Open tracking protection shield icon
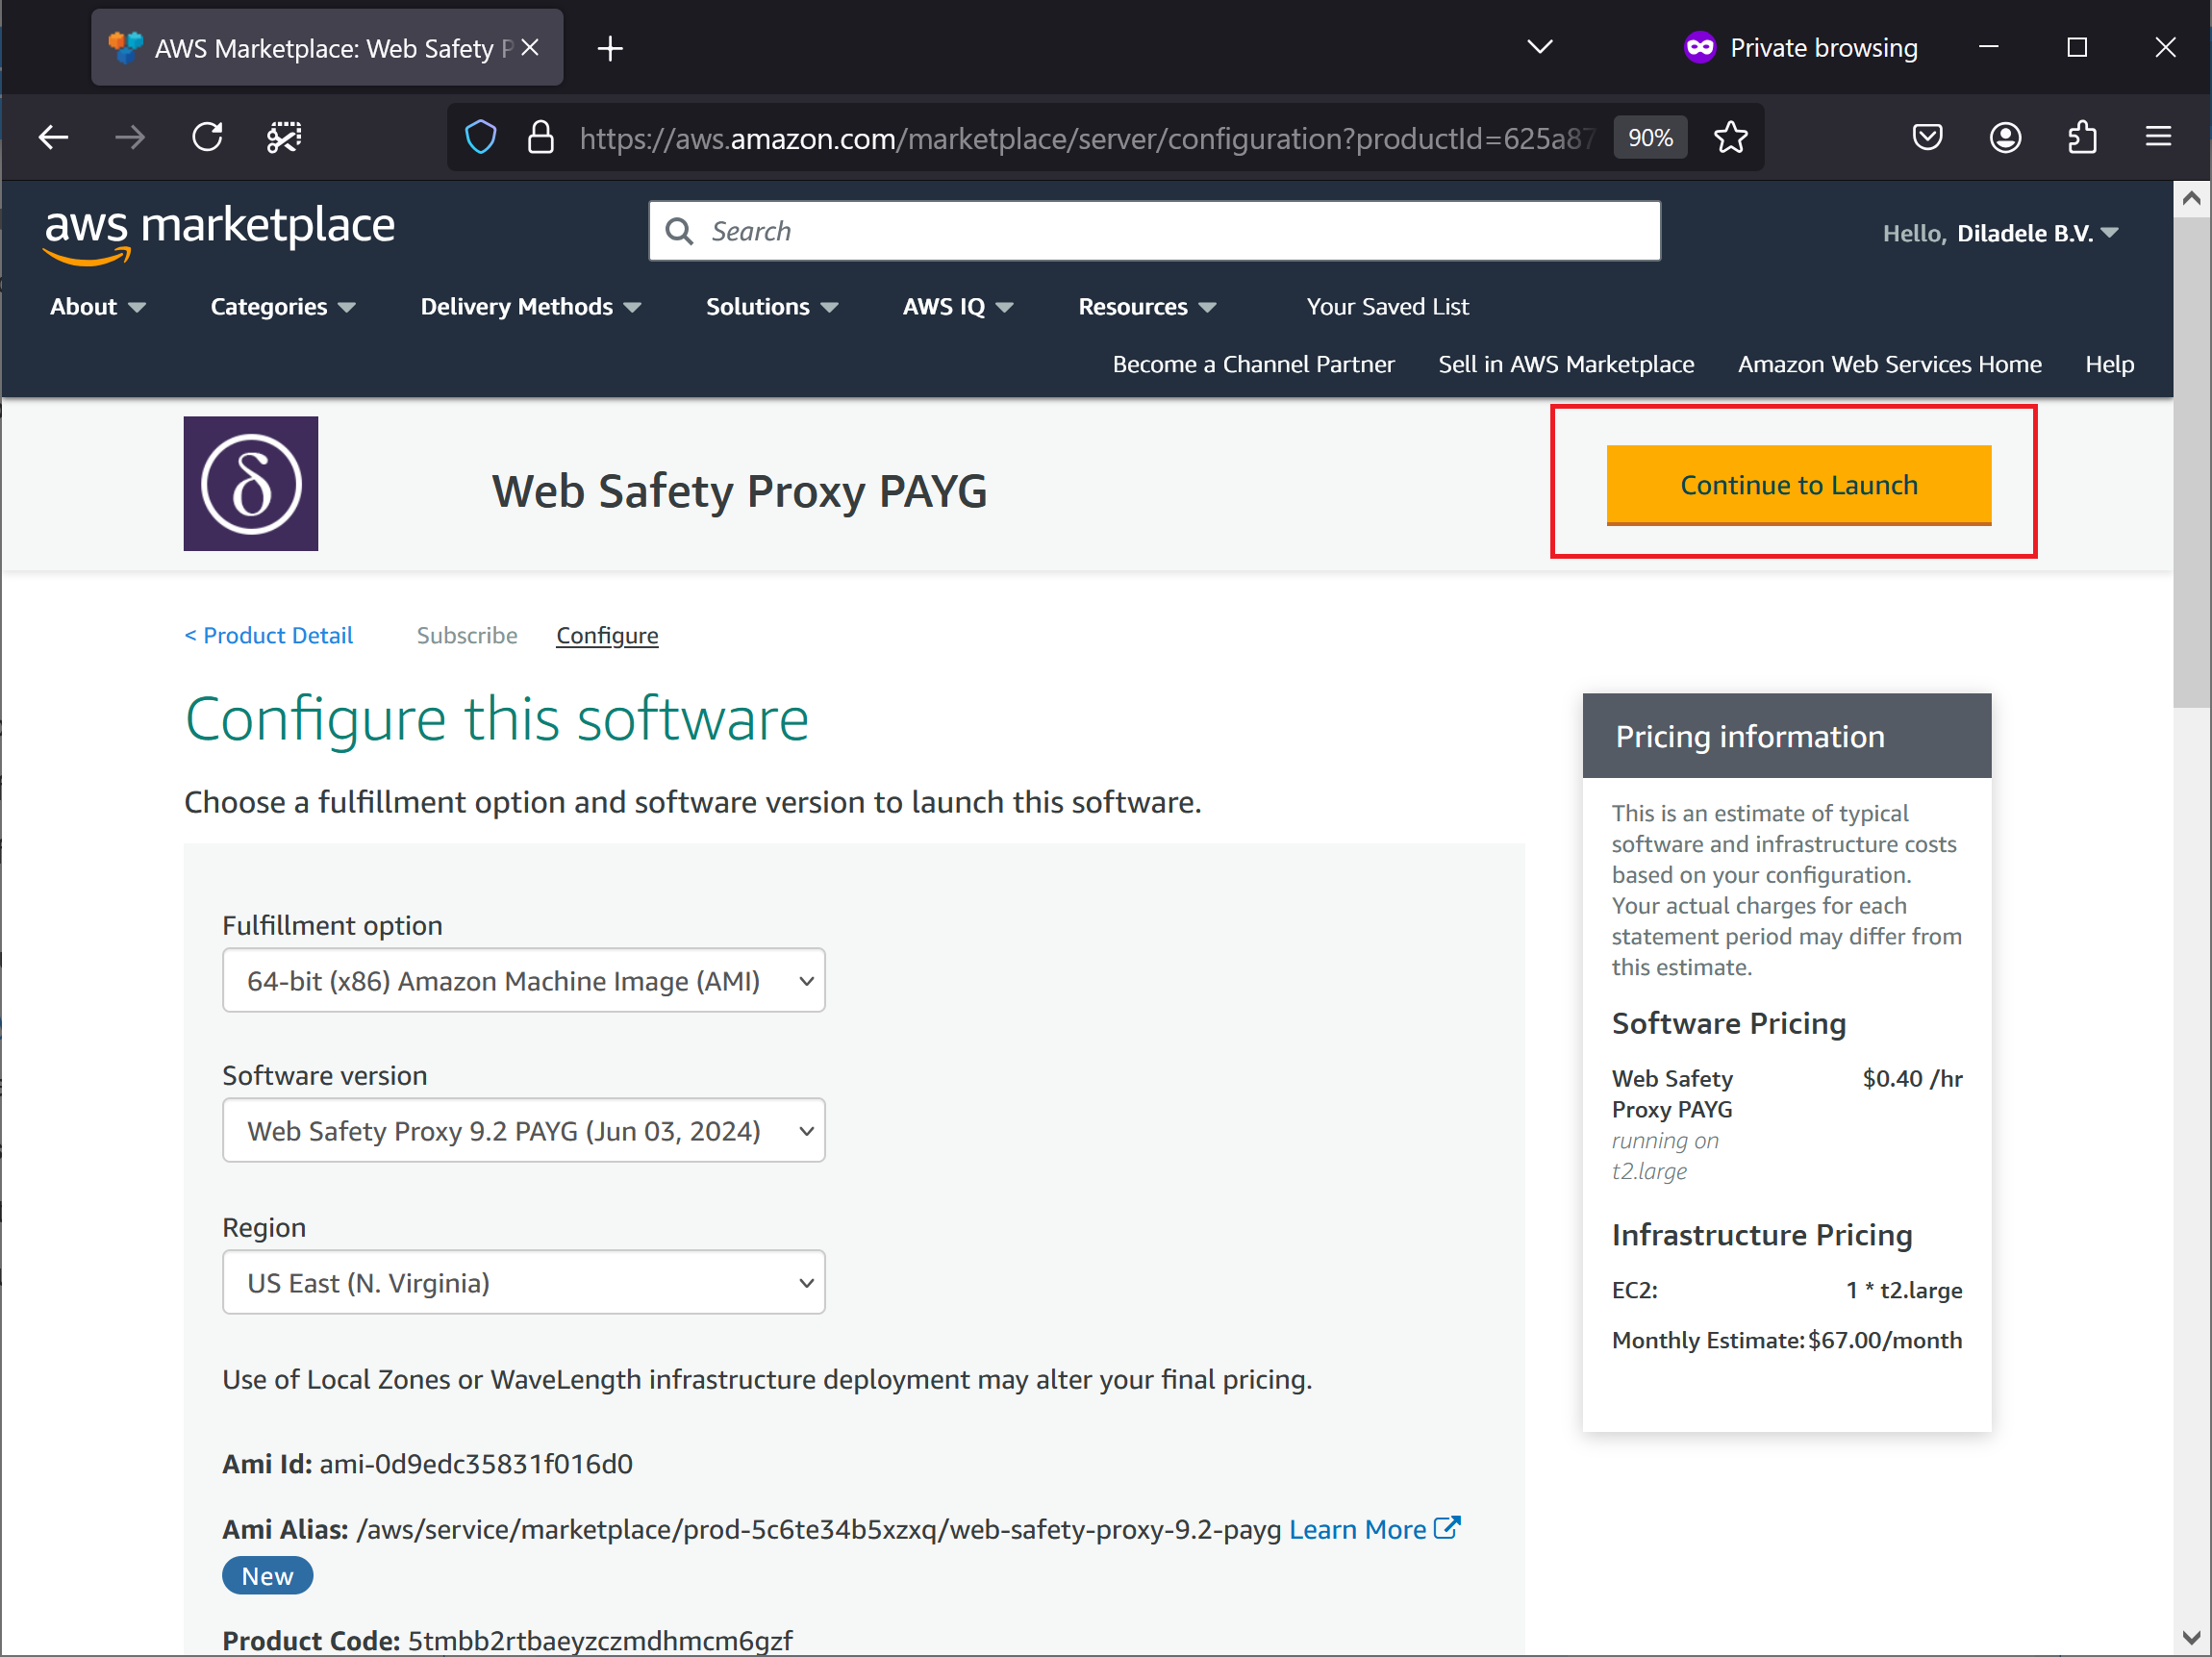Viewport: 2212px width, 1657px height. [x=480, y=137]
